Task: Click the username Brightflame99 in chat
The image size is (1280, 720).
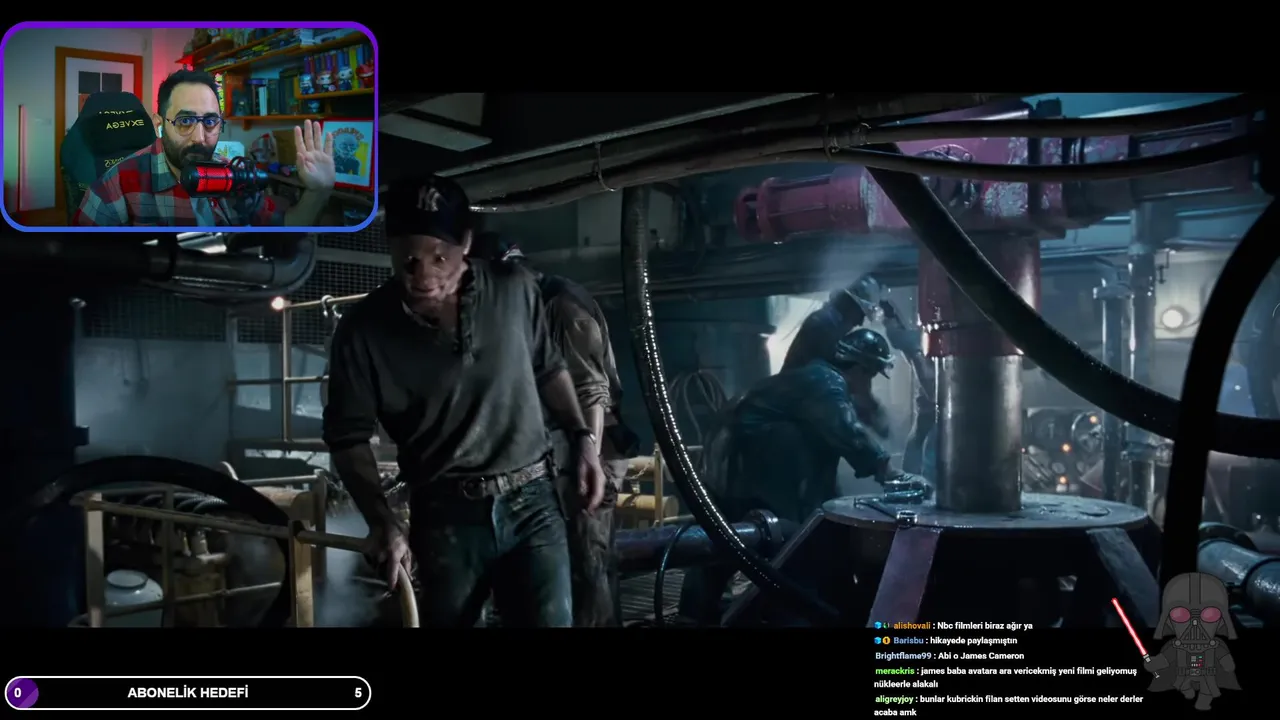Action: (x=903, y=655)
